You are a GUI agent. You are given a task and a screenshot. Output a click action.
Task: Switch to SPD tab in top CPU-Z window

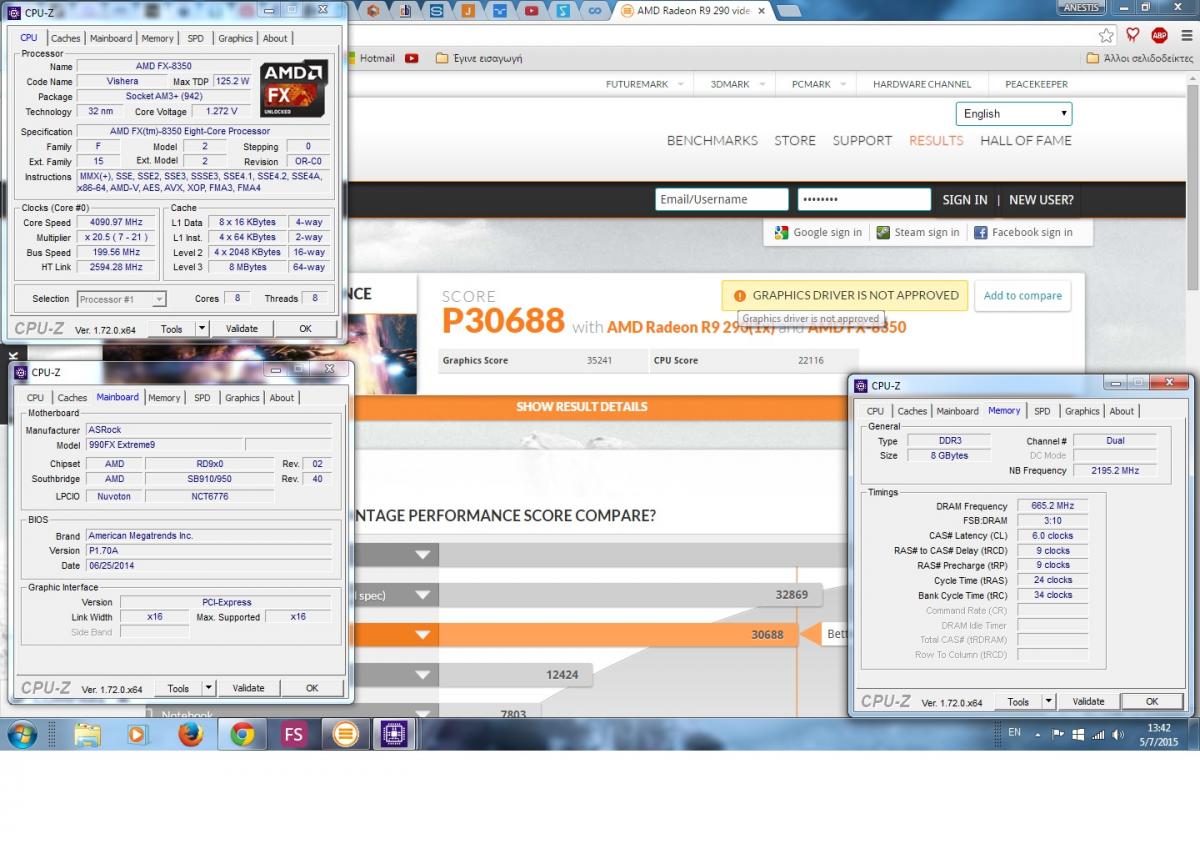[195, 38]
